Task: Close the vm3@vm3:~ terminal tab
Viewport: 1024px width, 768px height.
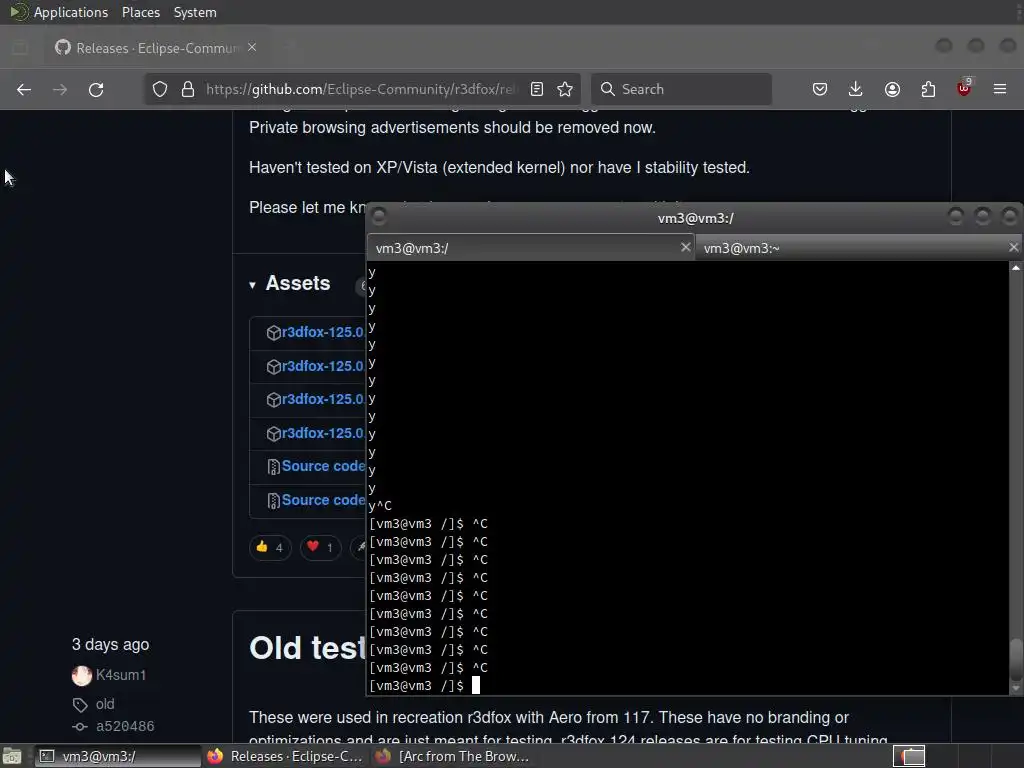Action: pos(1014,248)
